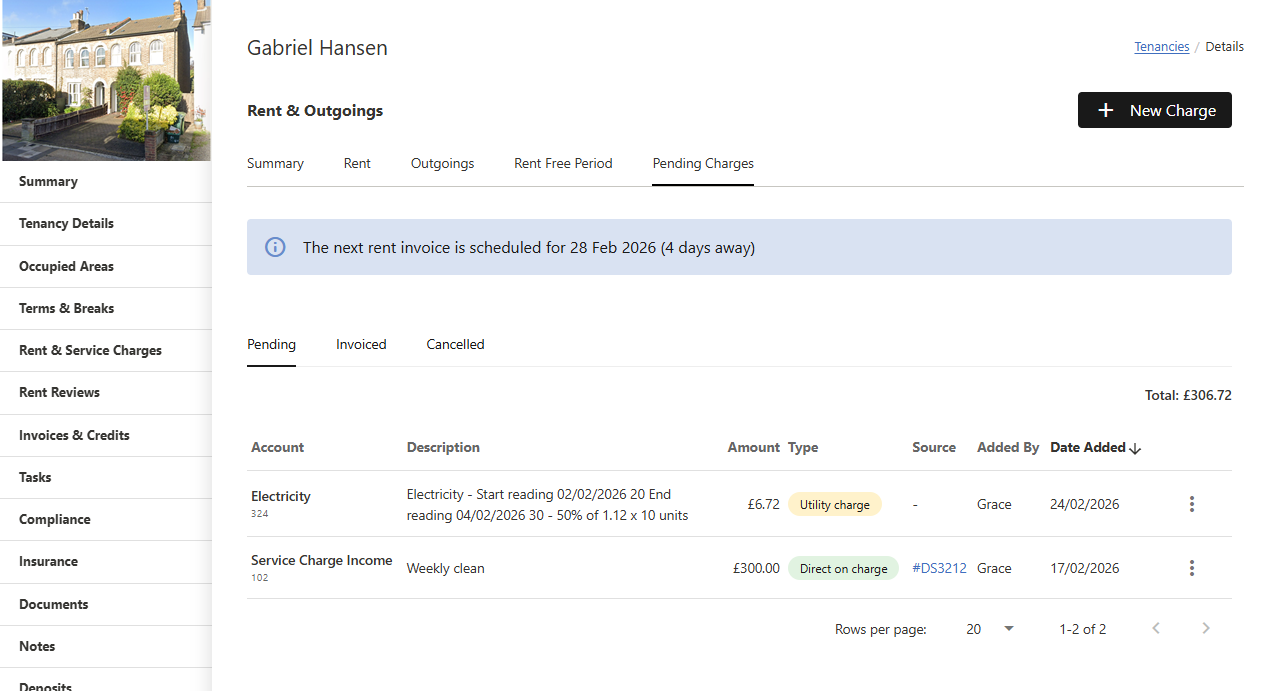Click the info icon in the invoice banner
1273x691 pixels.
coord(275,247)
